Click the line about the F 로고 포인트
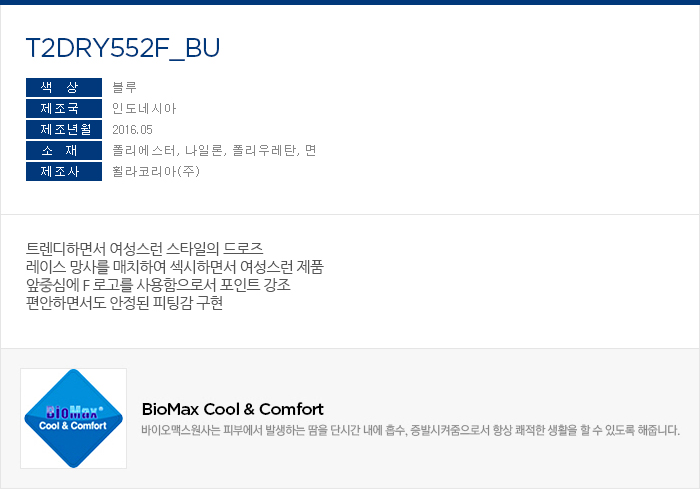 pos(158,284)
